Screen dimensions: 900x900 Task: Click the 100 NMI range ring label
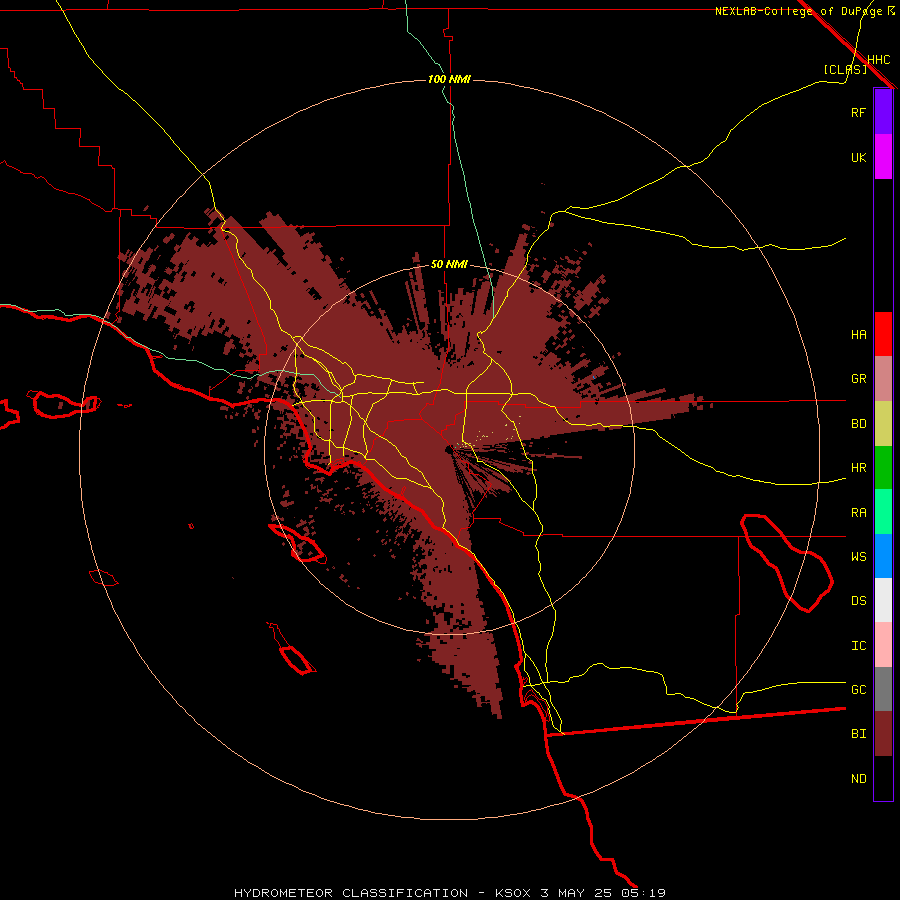click(449, 79)
